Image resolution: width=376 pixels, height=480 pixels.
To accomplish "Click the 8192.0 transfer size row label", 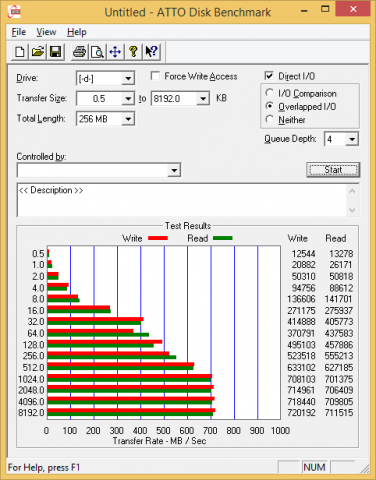I will (x=31, y=413).
